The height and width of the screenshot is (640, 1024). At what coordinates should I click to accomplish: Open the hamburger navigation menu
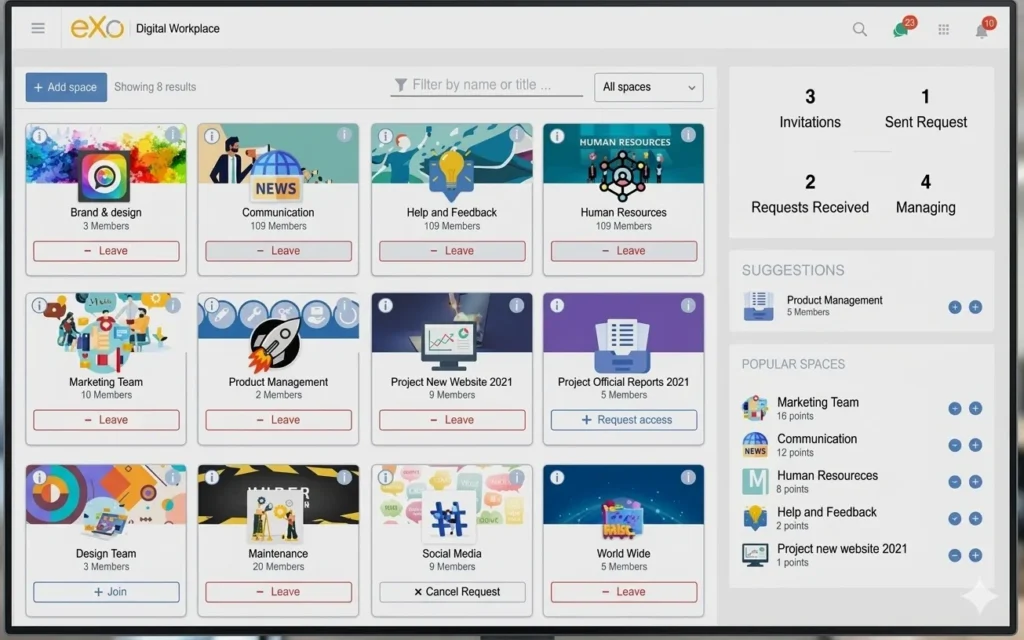[x=37, y=28]
